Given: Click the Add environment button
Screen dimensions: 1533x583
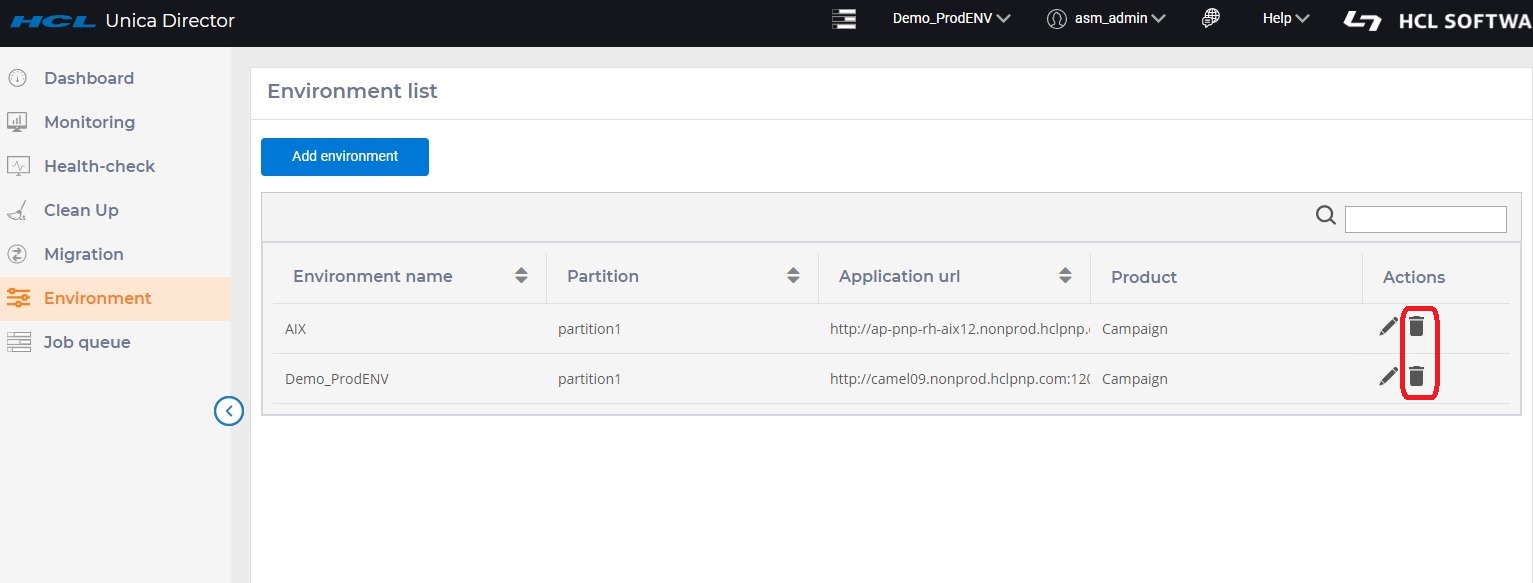Looking at the screenshot, I should point(345,157).
